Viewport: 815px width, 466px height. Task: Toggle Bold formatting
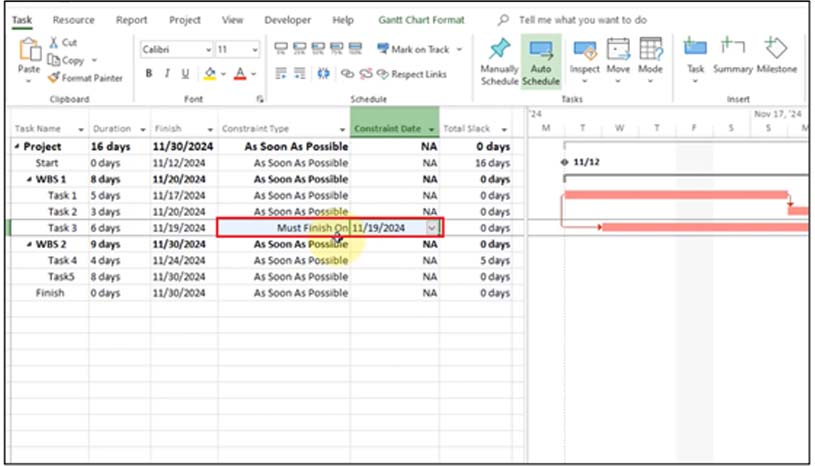tap(149, 74)
